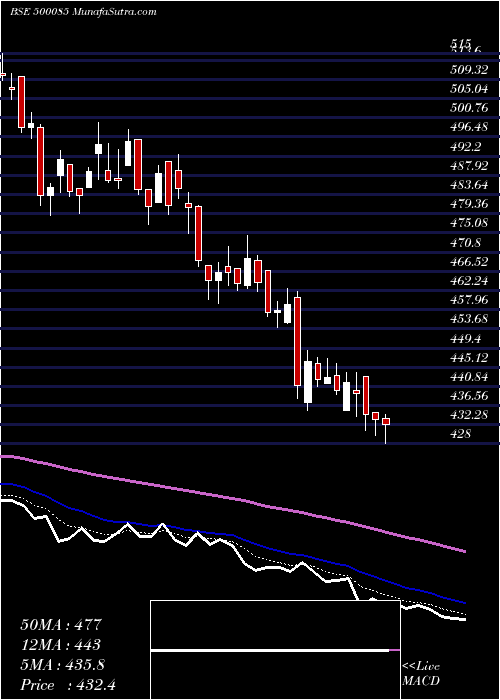Click the 453.68 price level label
This screenshot has width=500, height=700.
point(469,319)
